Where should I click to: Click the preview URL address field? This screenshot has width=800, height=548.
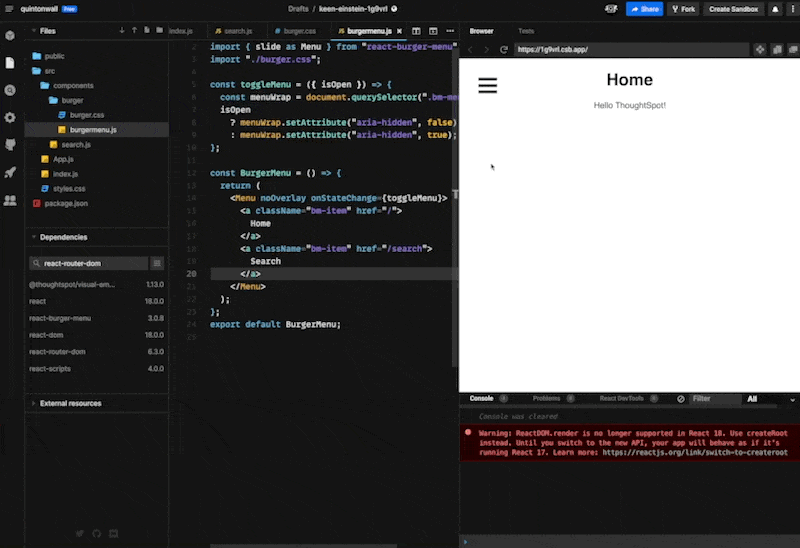tap(631, 49)
